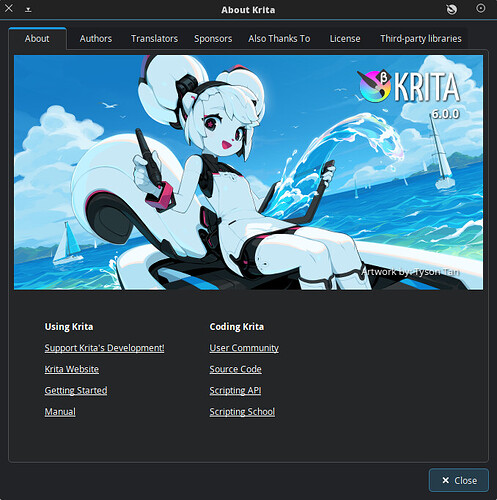The image size is (497, 500).
Task: Switch to the Authors tab
Action: point(96,39)
